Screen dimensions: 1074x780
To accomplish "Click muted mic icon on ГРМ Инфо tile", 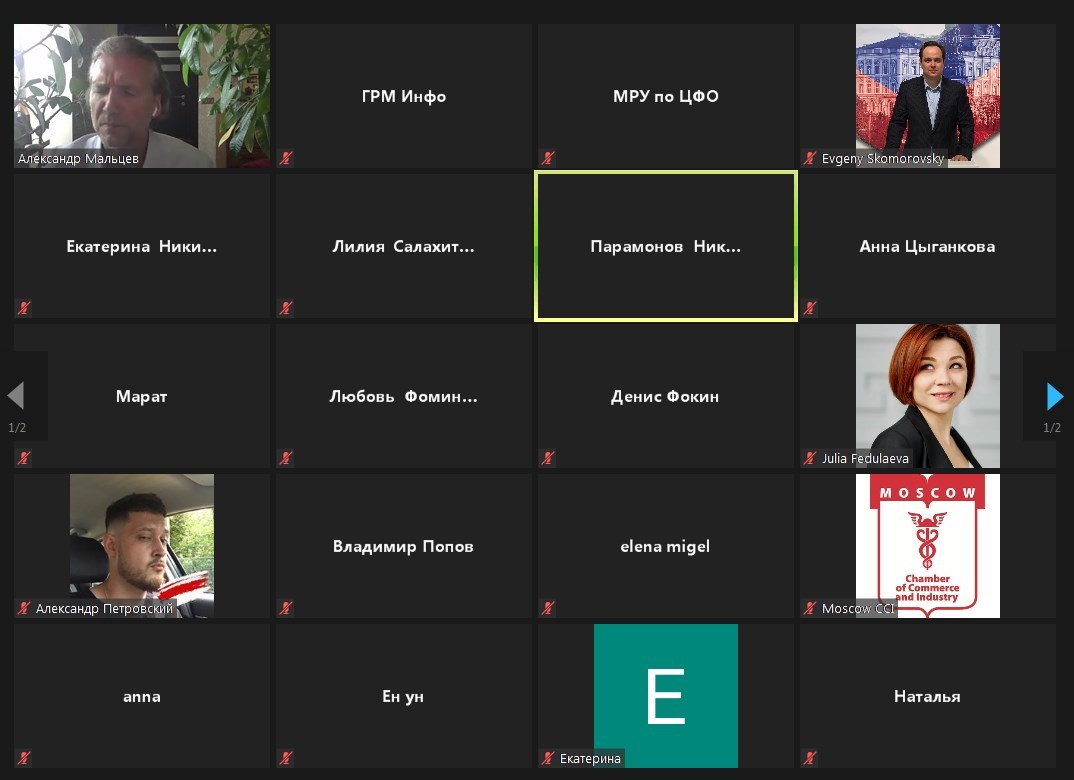I will (286, 158).
